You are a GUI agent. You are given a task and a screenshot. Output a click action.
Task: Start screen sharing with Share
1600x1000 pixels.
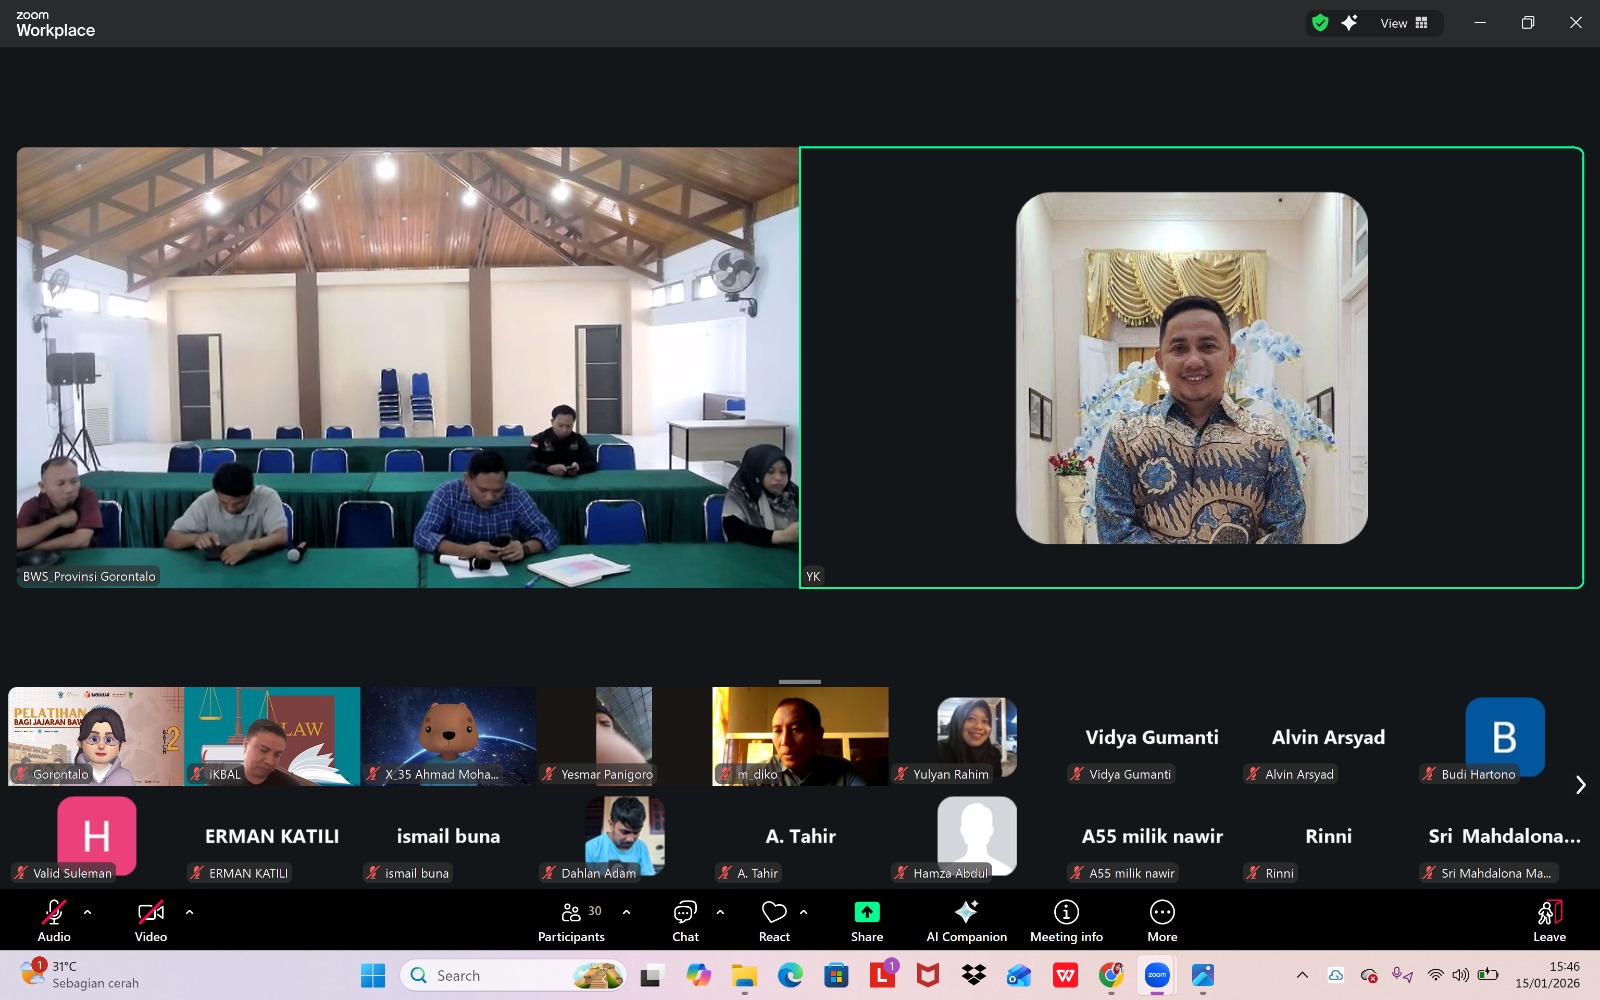(866, 921)
